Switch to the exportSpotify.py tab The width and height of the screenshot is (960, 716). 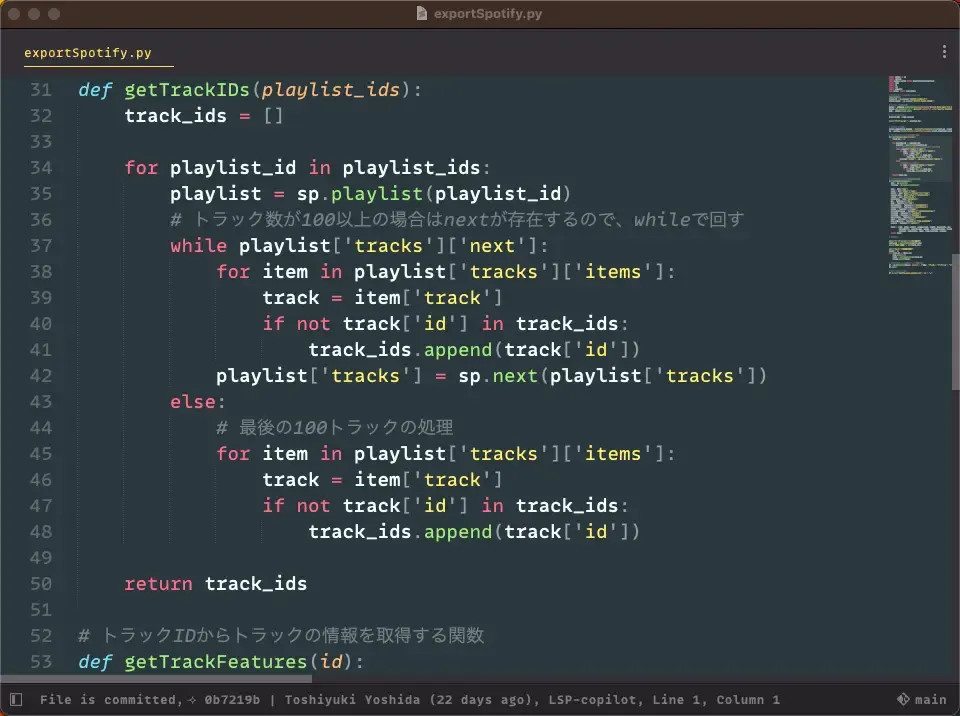point(88,53)
